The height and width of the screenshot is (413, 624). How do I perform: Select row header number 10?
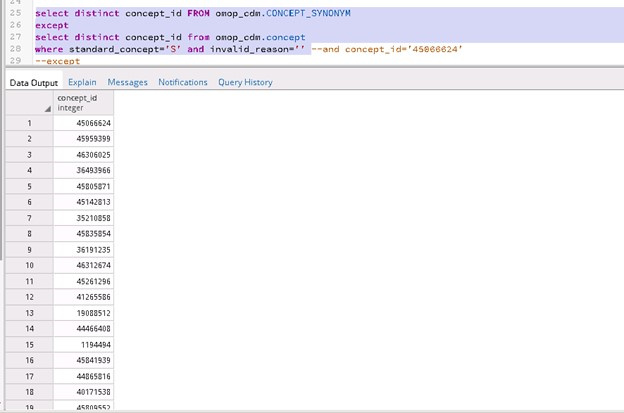coord(29,265)
